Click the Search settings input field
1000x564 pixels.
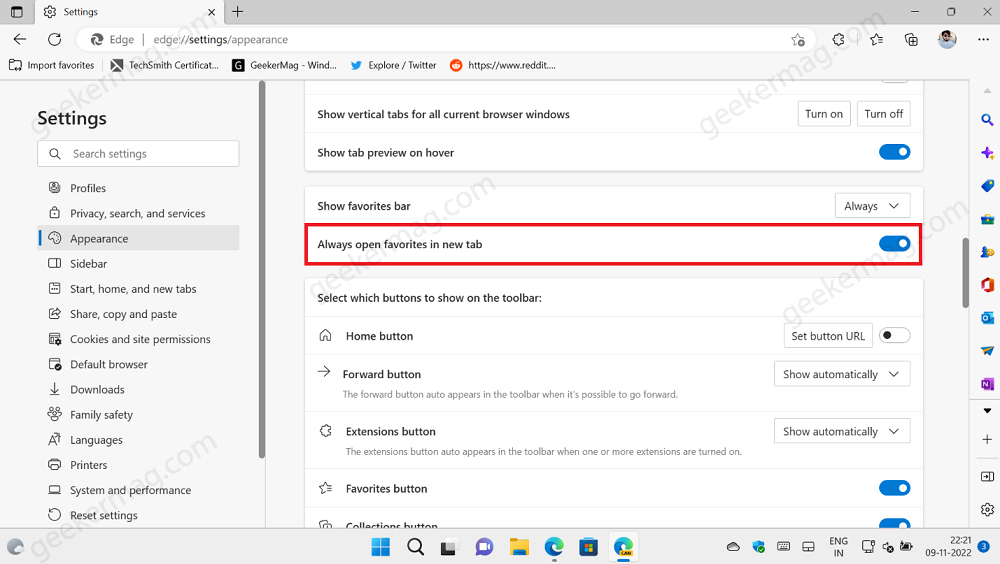click(x=138, y=154)
